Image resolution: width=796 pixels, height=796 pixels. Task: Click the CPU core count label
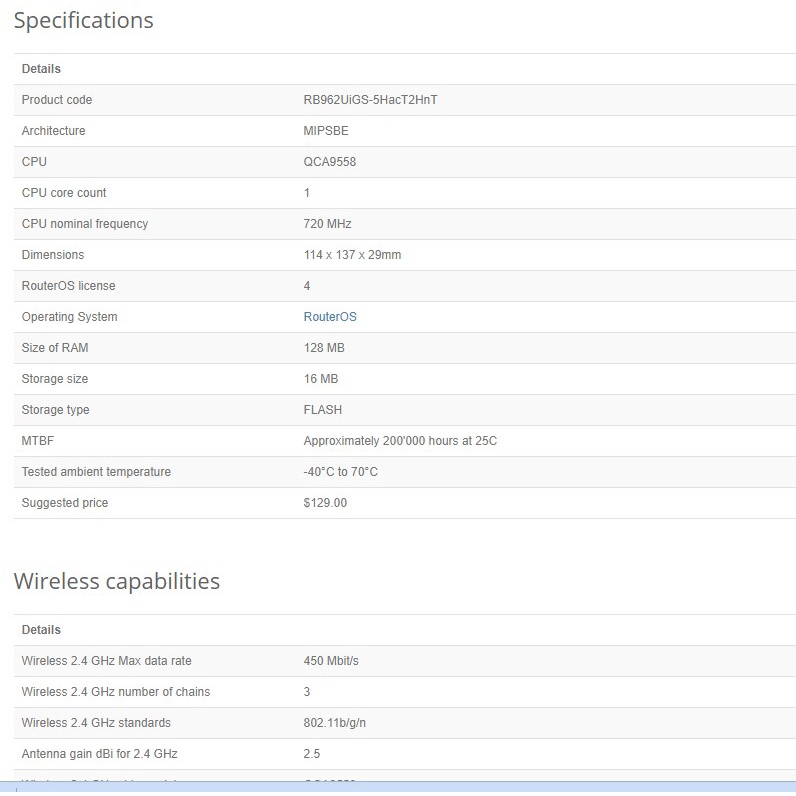tap(64, 193)
